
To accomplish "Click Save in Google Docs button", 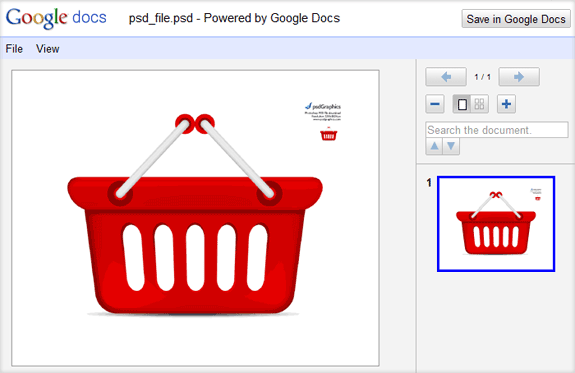I will (516, 19).
